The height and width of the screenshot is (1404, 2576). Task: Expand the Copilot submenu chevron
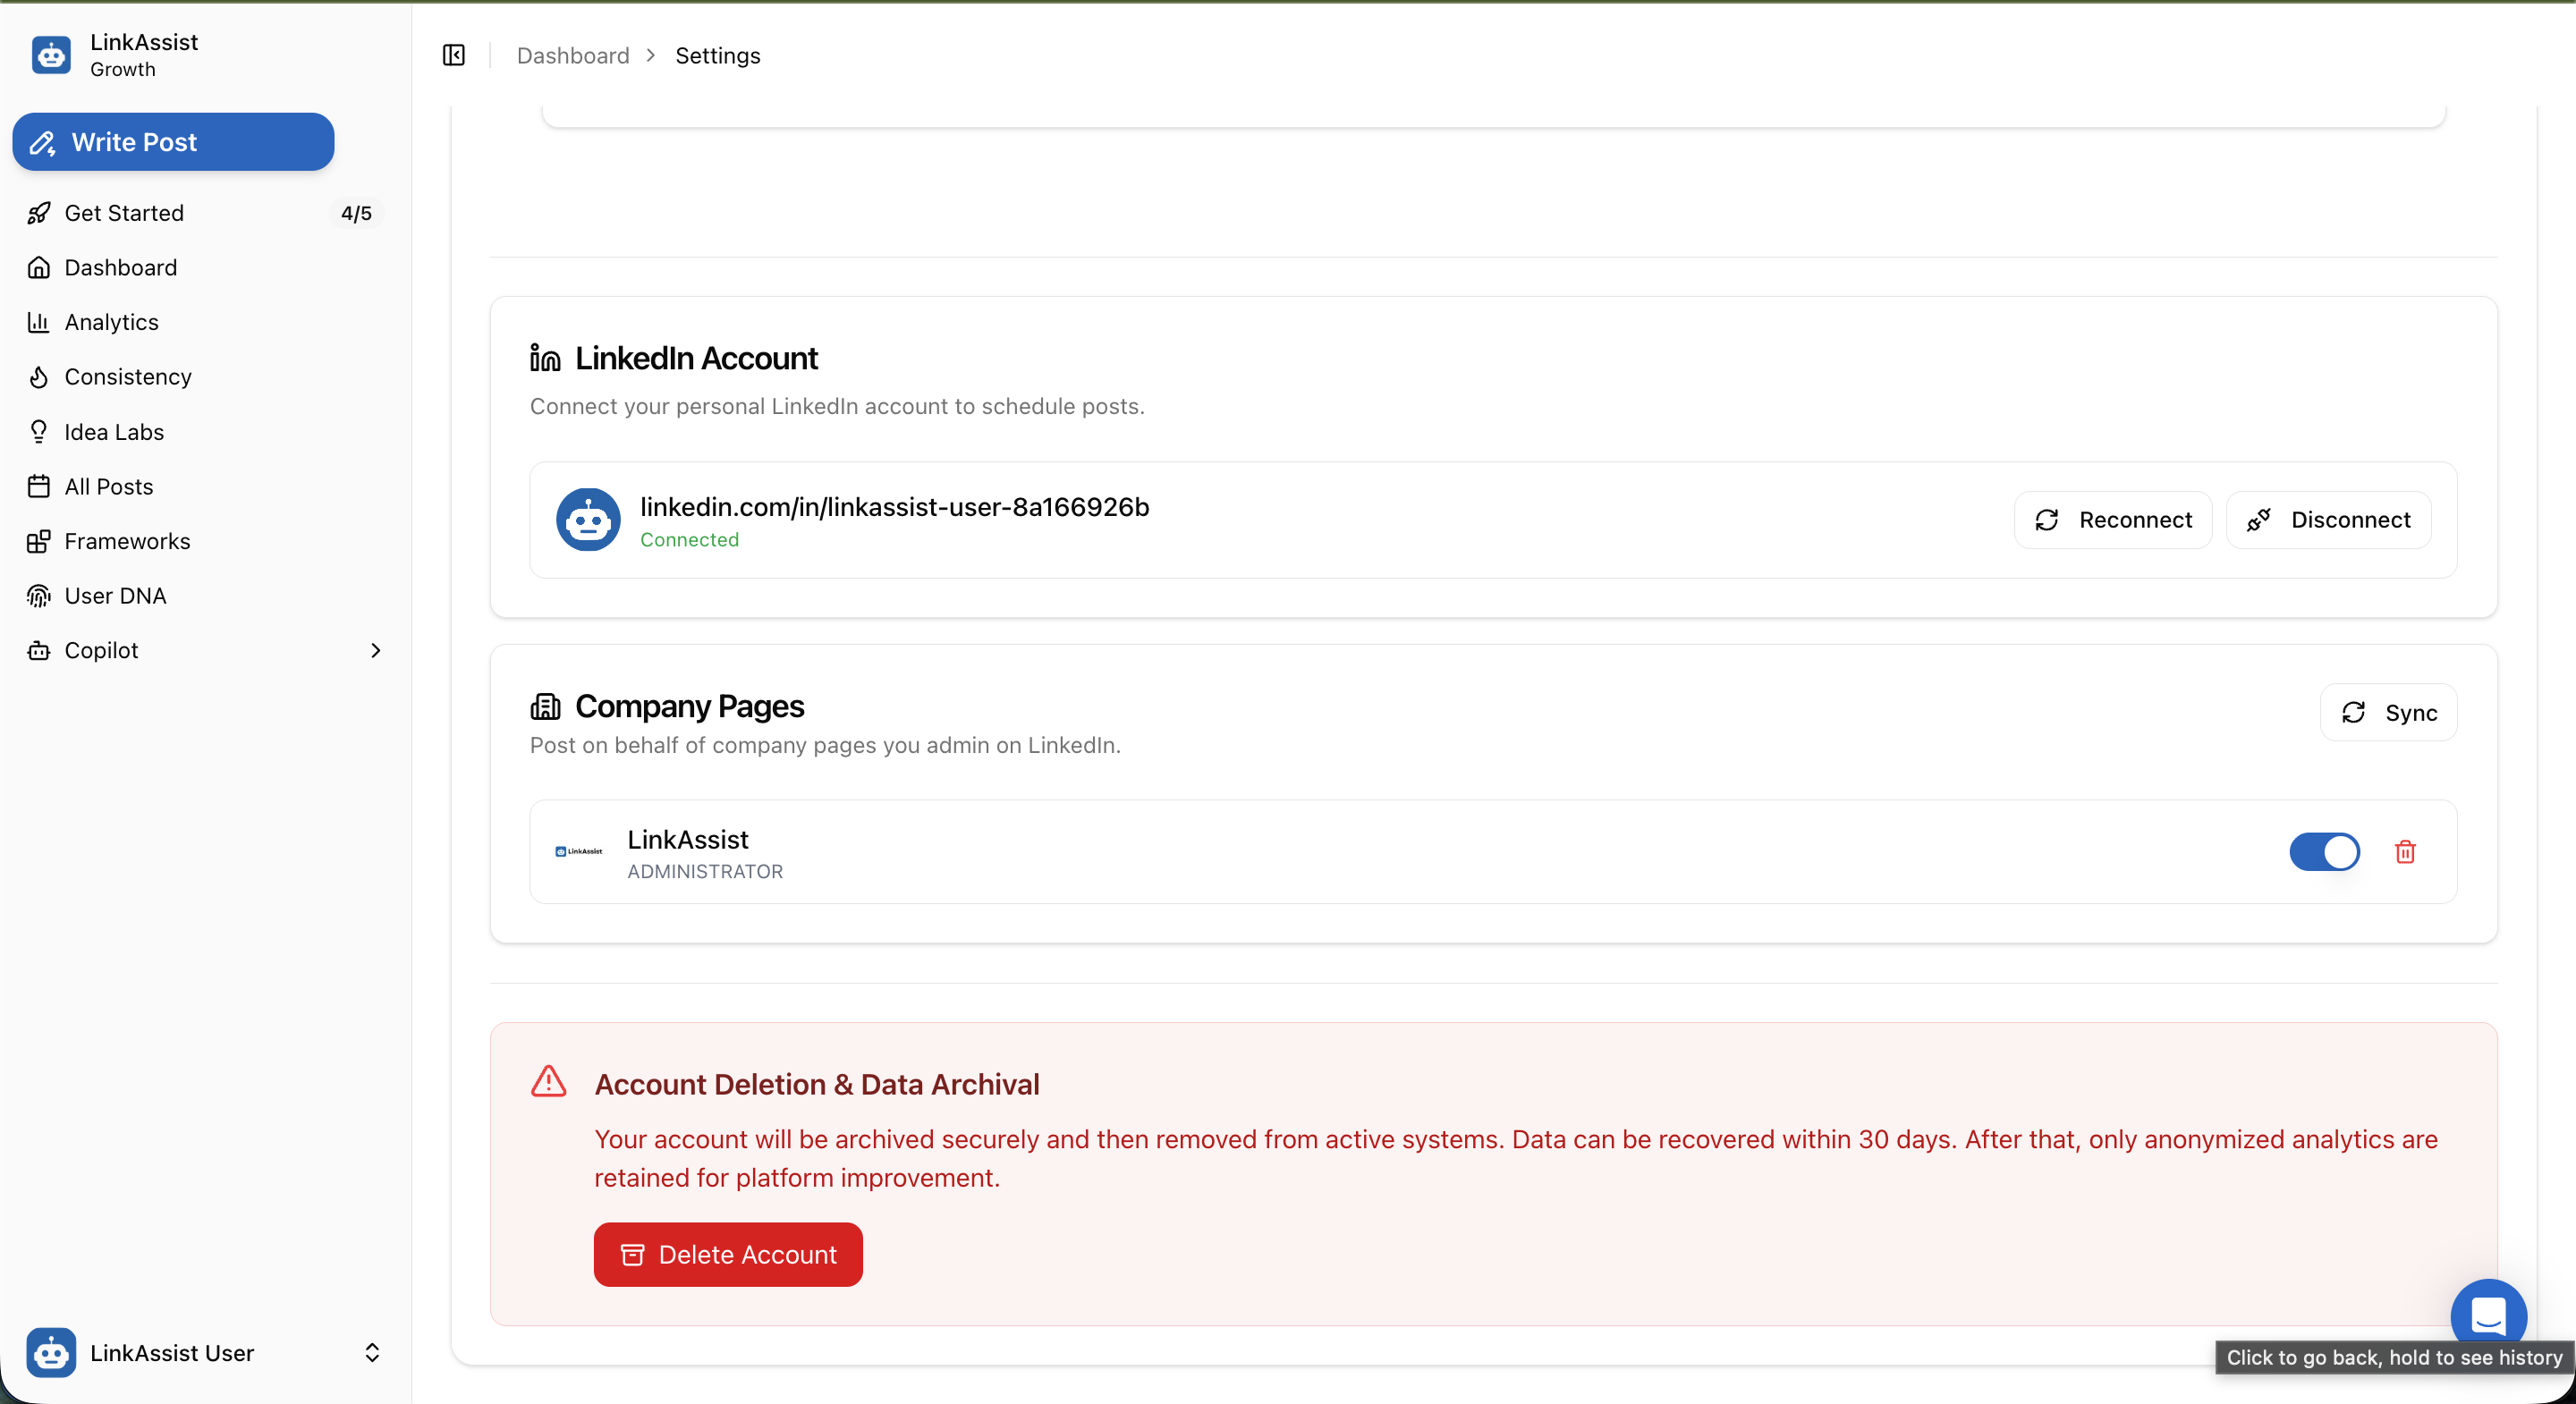375,650
